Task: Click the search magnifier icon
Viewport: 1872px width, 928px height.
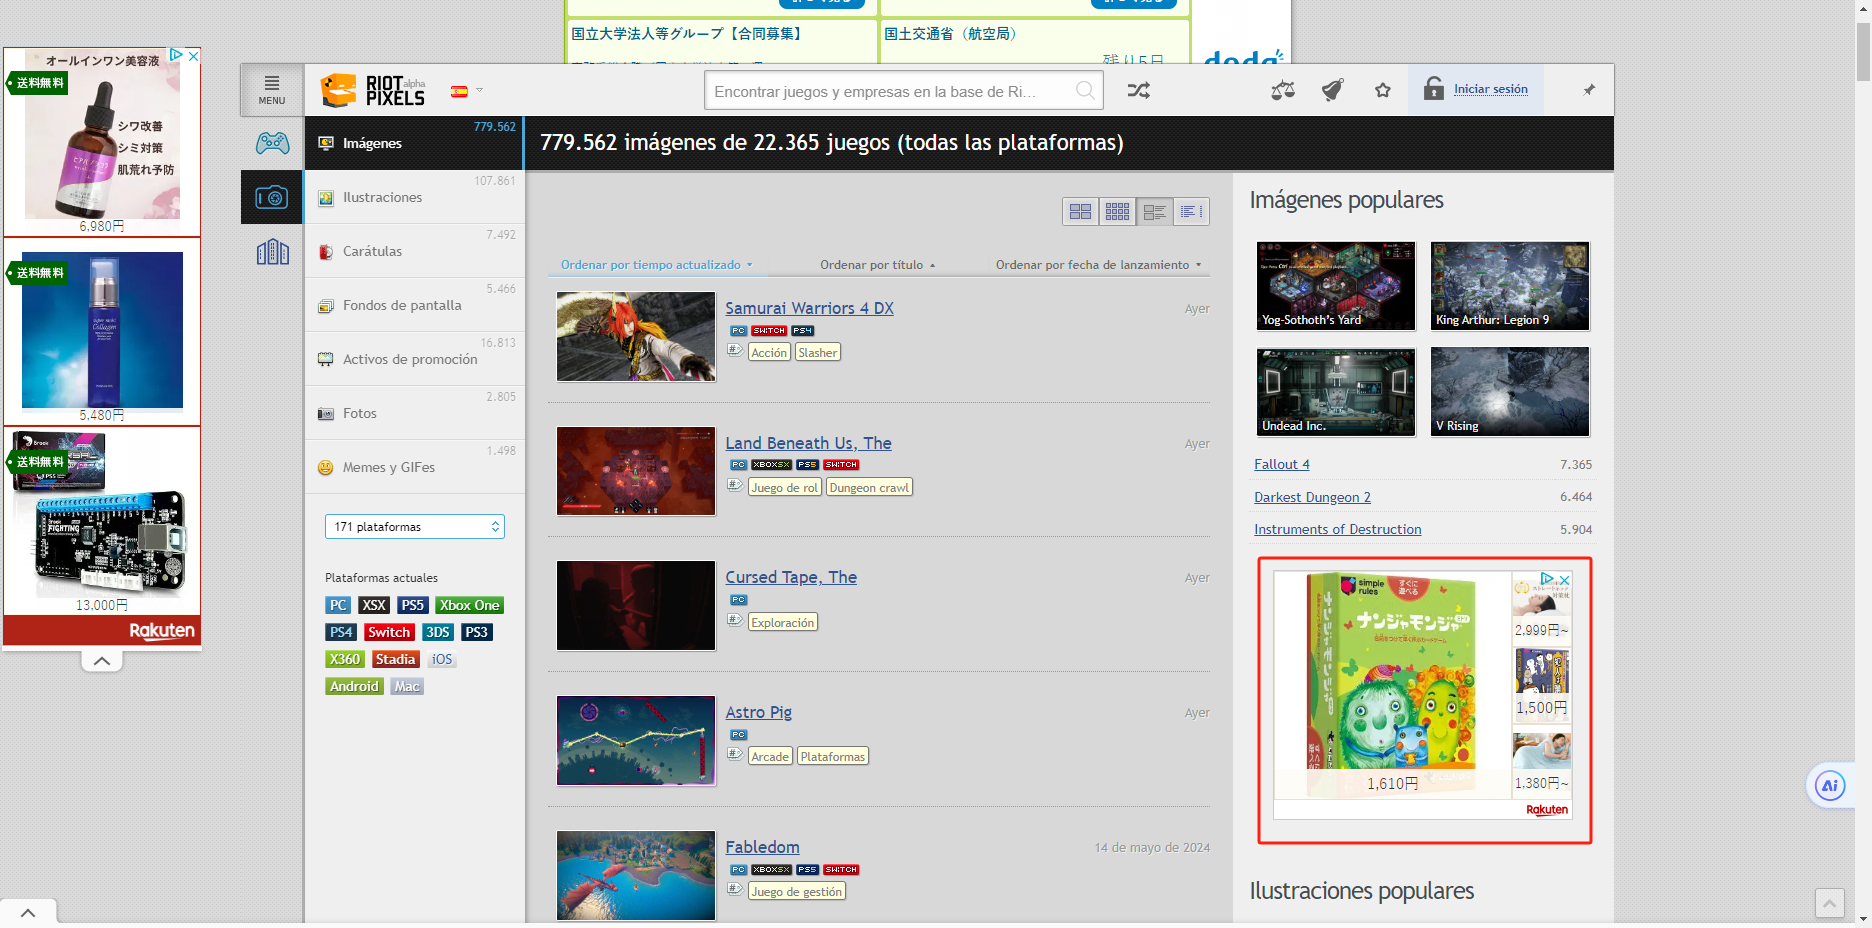Action: coord(1085,90)
